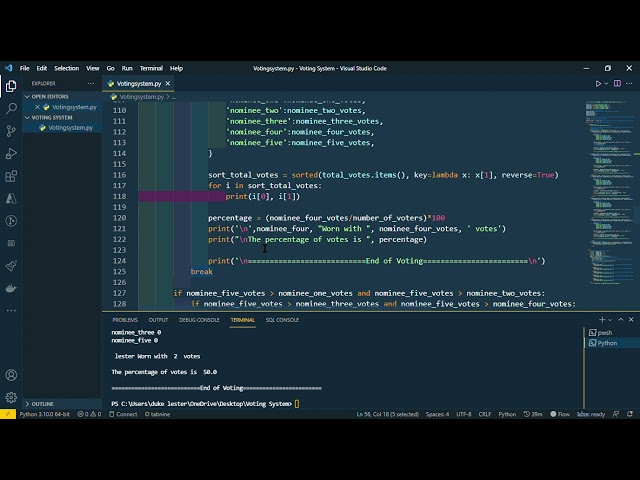Open the Run menu
Image resolution: width=640 pixels, height=480 pixels.
(127, 68)
